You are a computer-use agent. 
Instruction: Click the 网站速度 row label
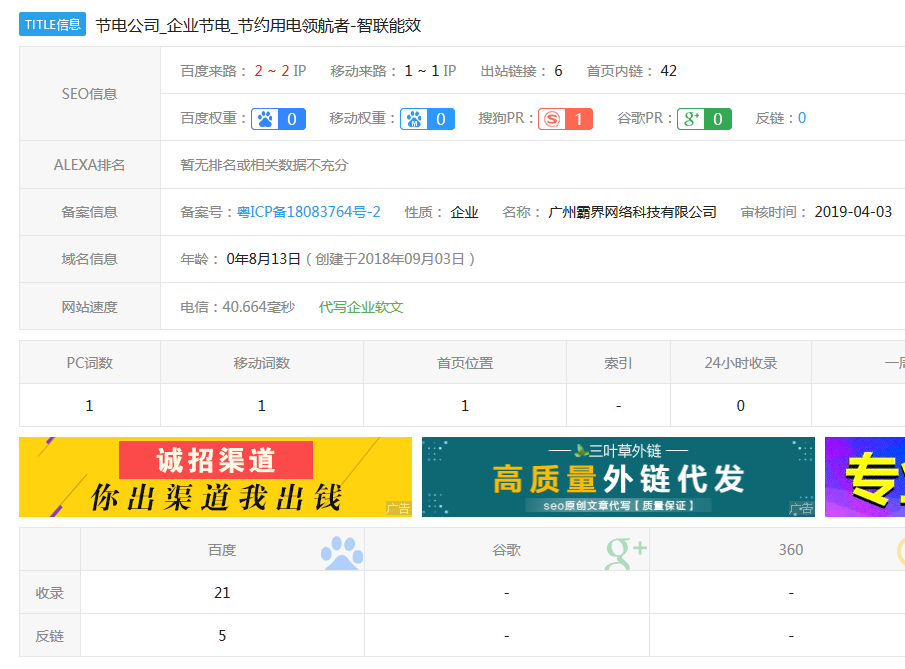(89, 307)
